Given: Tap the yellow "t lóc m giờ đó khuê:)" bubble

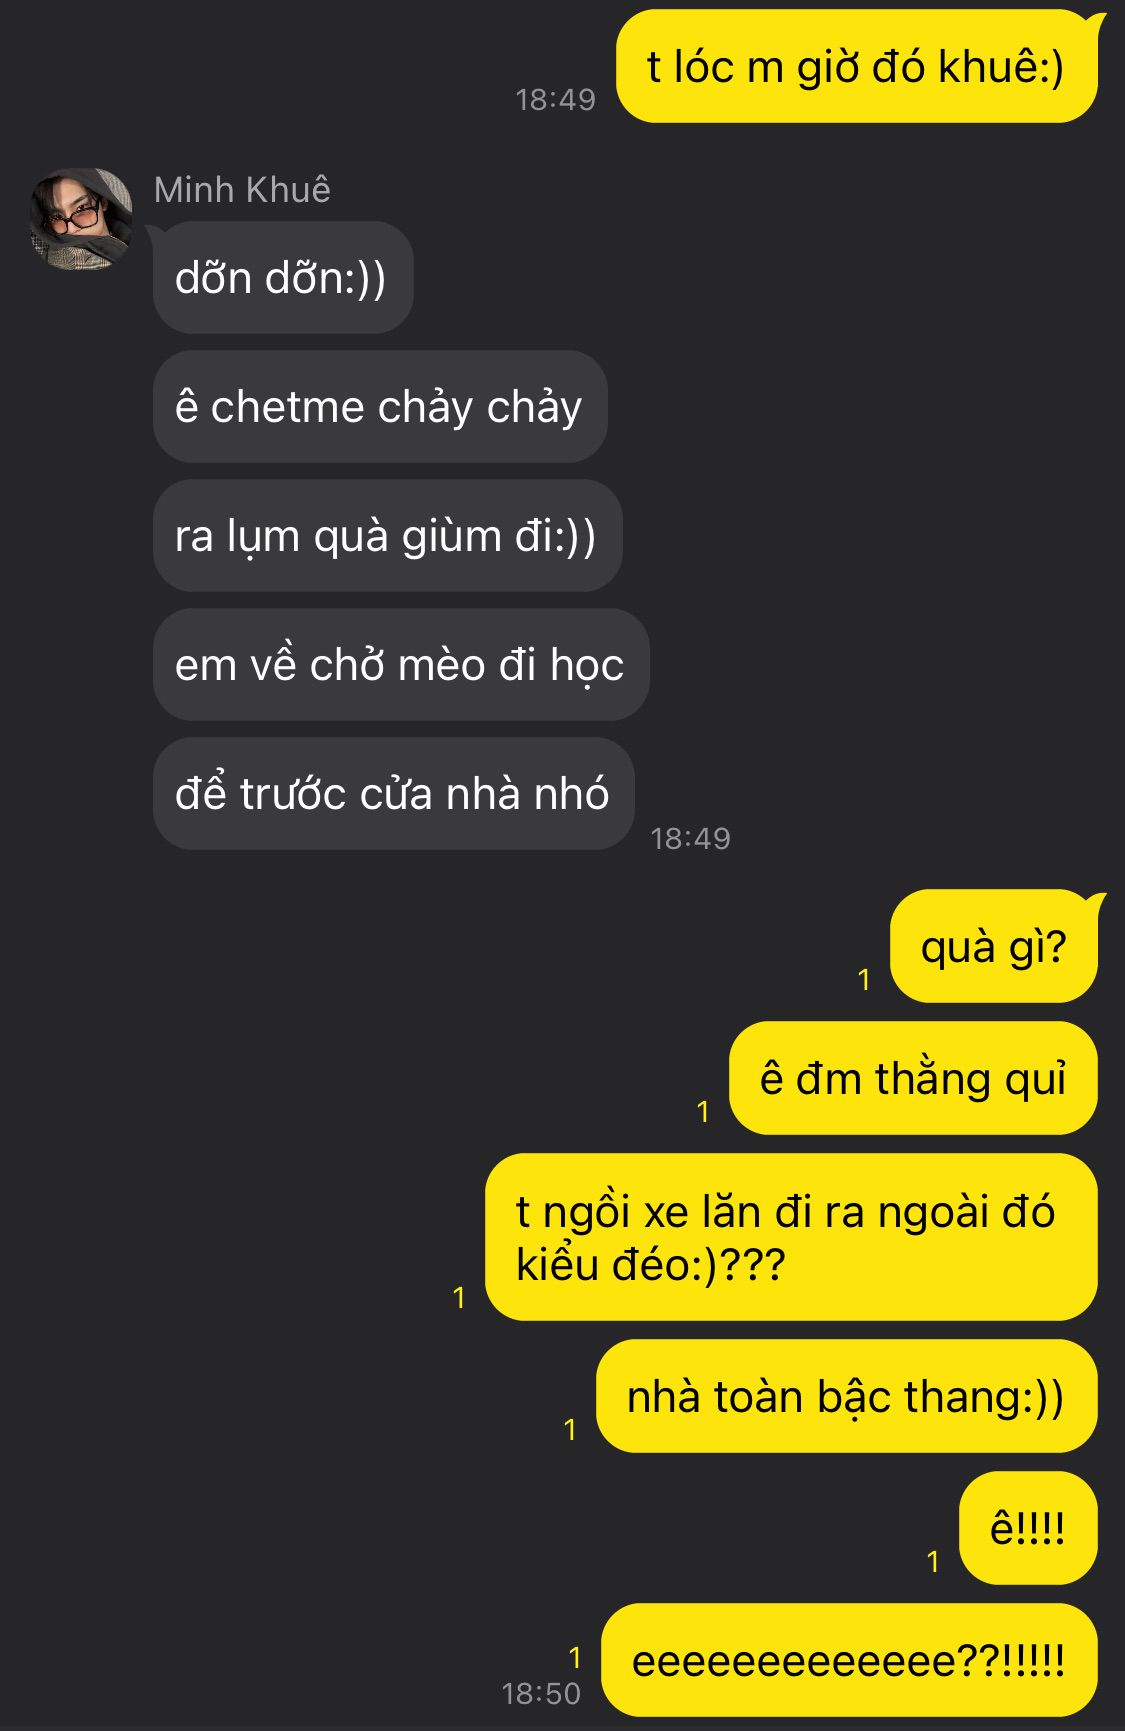Looking at the screenshot, I should 857,67.
